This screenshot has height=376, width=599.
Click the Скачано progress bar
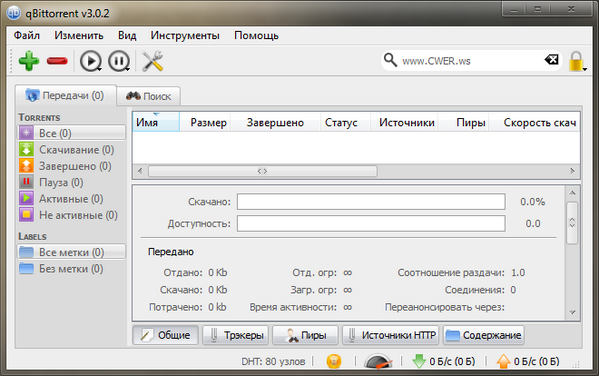click(371, 201)
